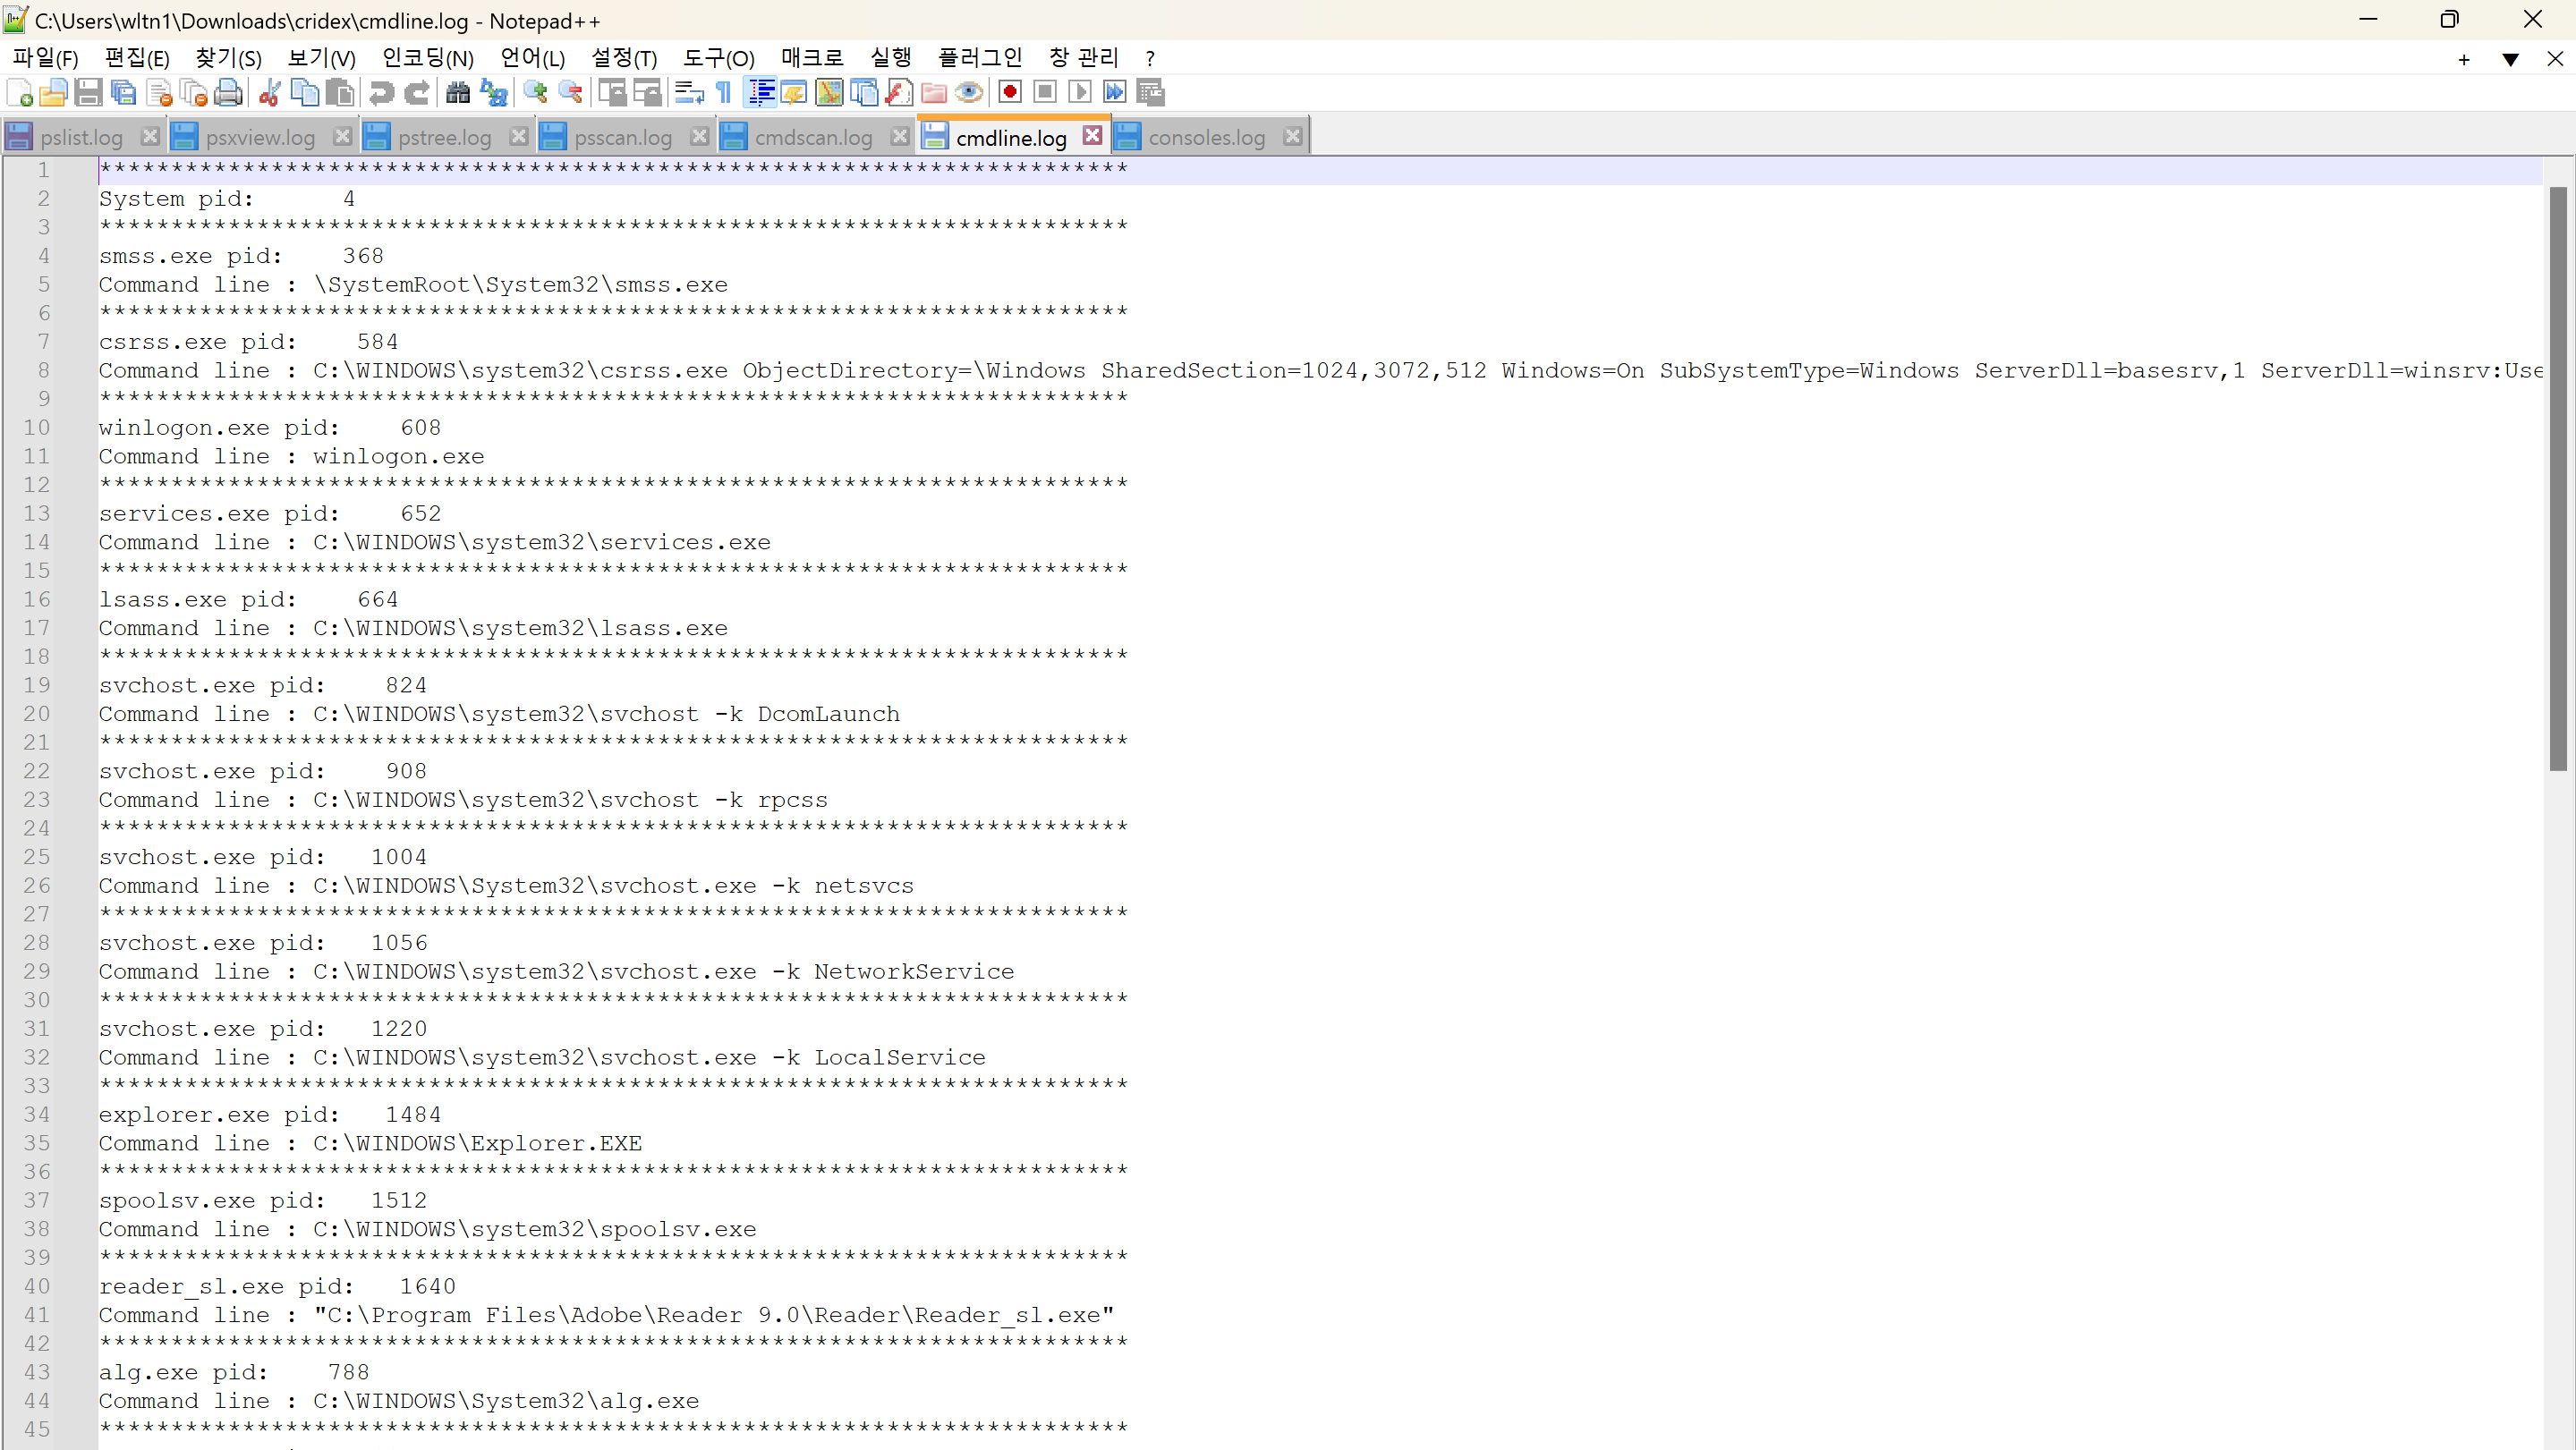Screen dimensions: 2576x1450
Task: Open the 플러그인 menu
Action: coord(980,58)
